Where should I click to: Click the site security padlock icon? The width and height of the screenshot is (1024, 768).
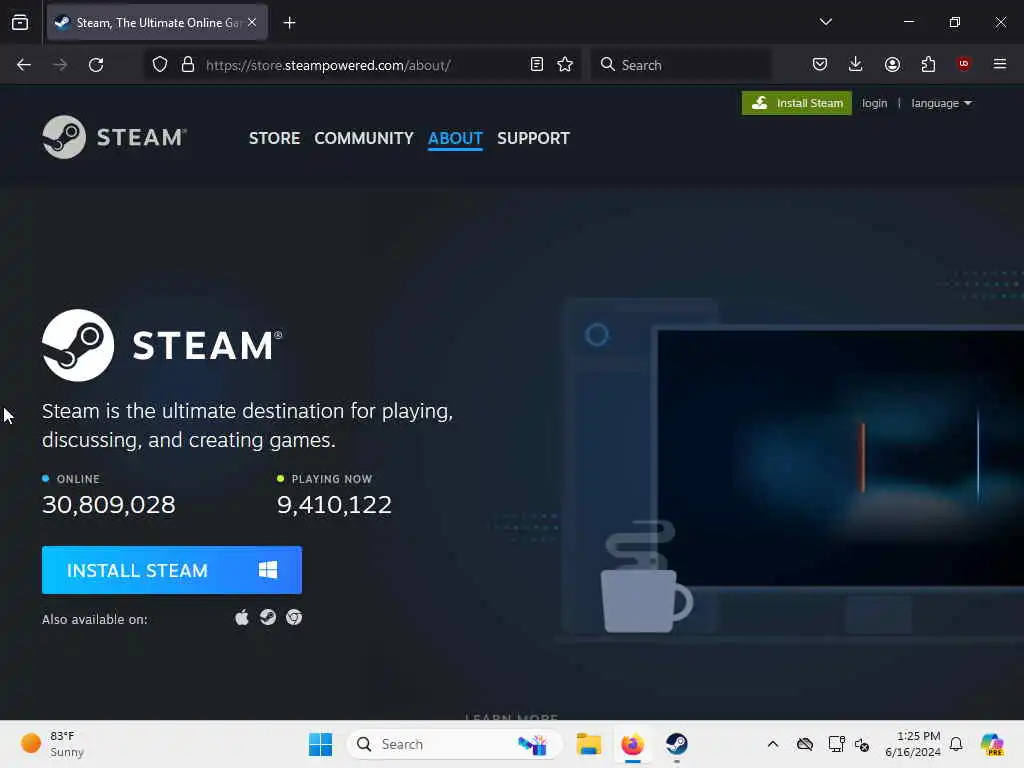click(188, 65)
